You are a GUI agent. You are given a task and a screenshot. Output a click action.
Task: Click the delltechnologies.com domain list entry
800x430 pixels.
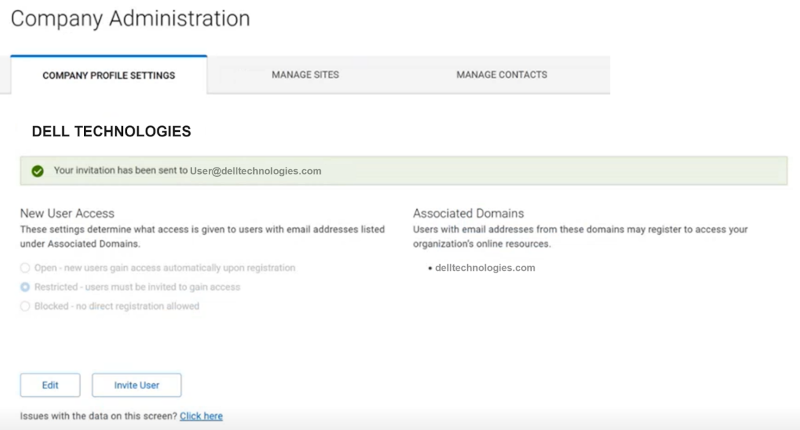coord(485,268)
